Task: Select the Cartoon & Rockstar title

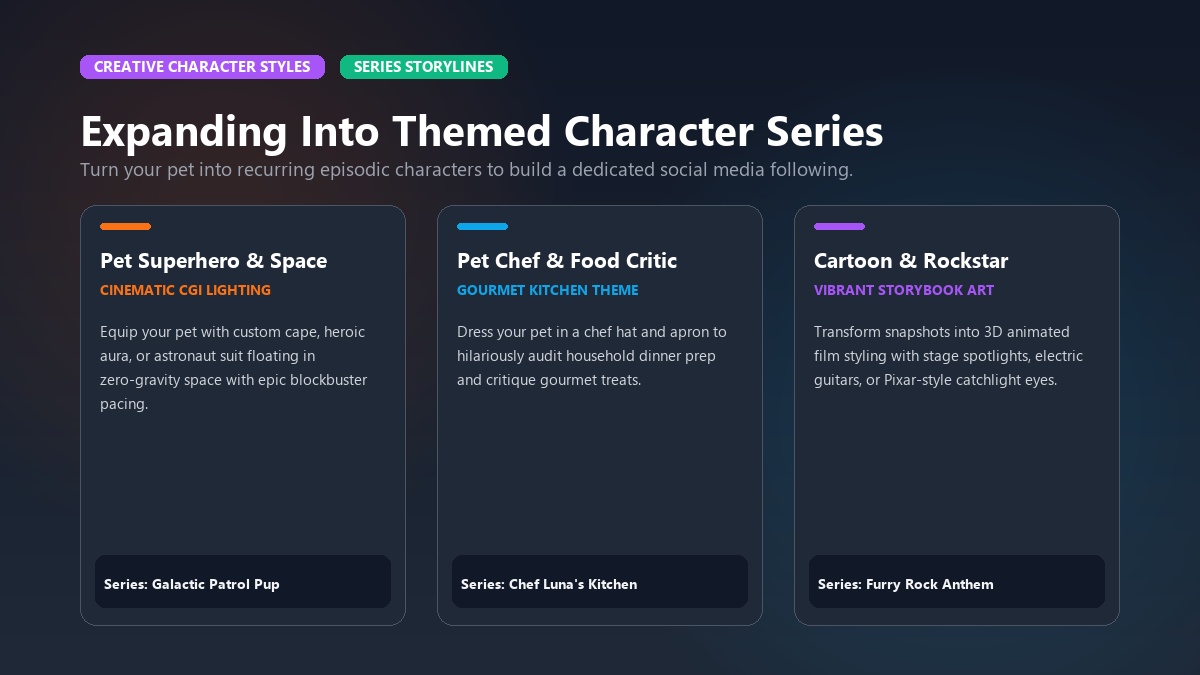Action: (911, 261)
